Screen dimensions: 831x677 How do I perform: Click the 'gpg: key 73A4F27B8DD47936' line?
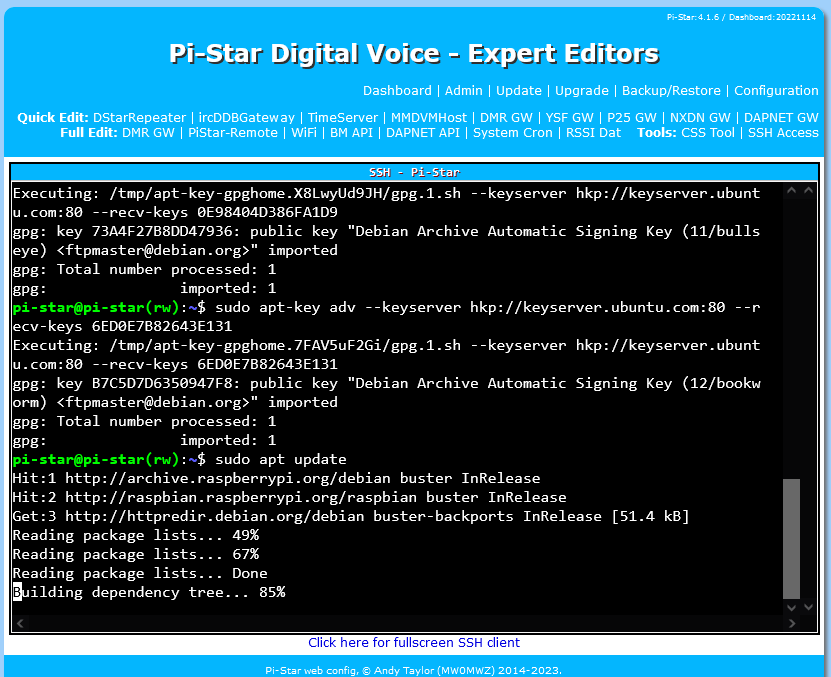(x=386, y=231)
